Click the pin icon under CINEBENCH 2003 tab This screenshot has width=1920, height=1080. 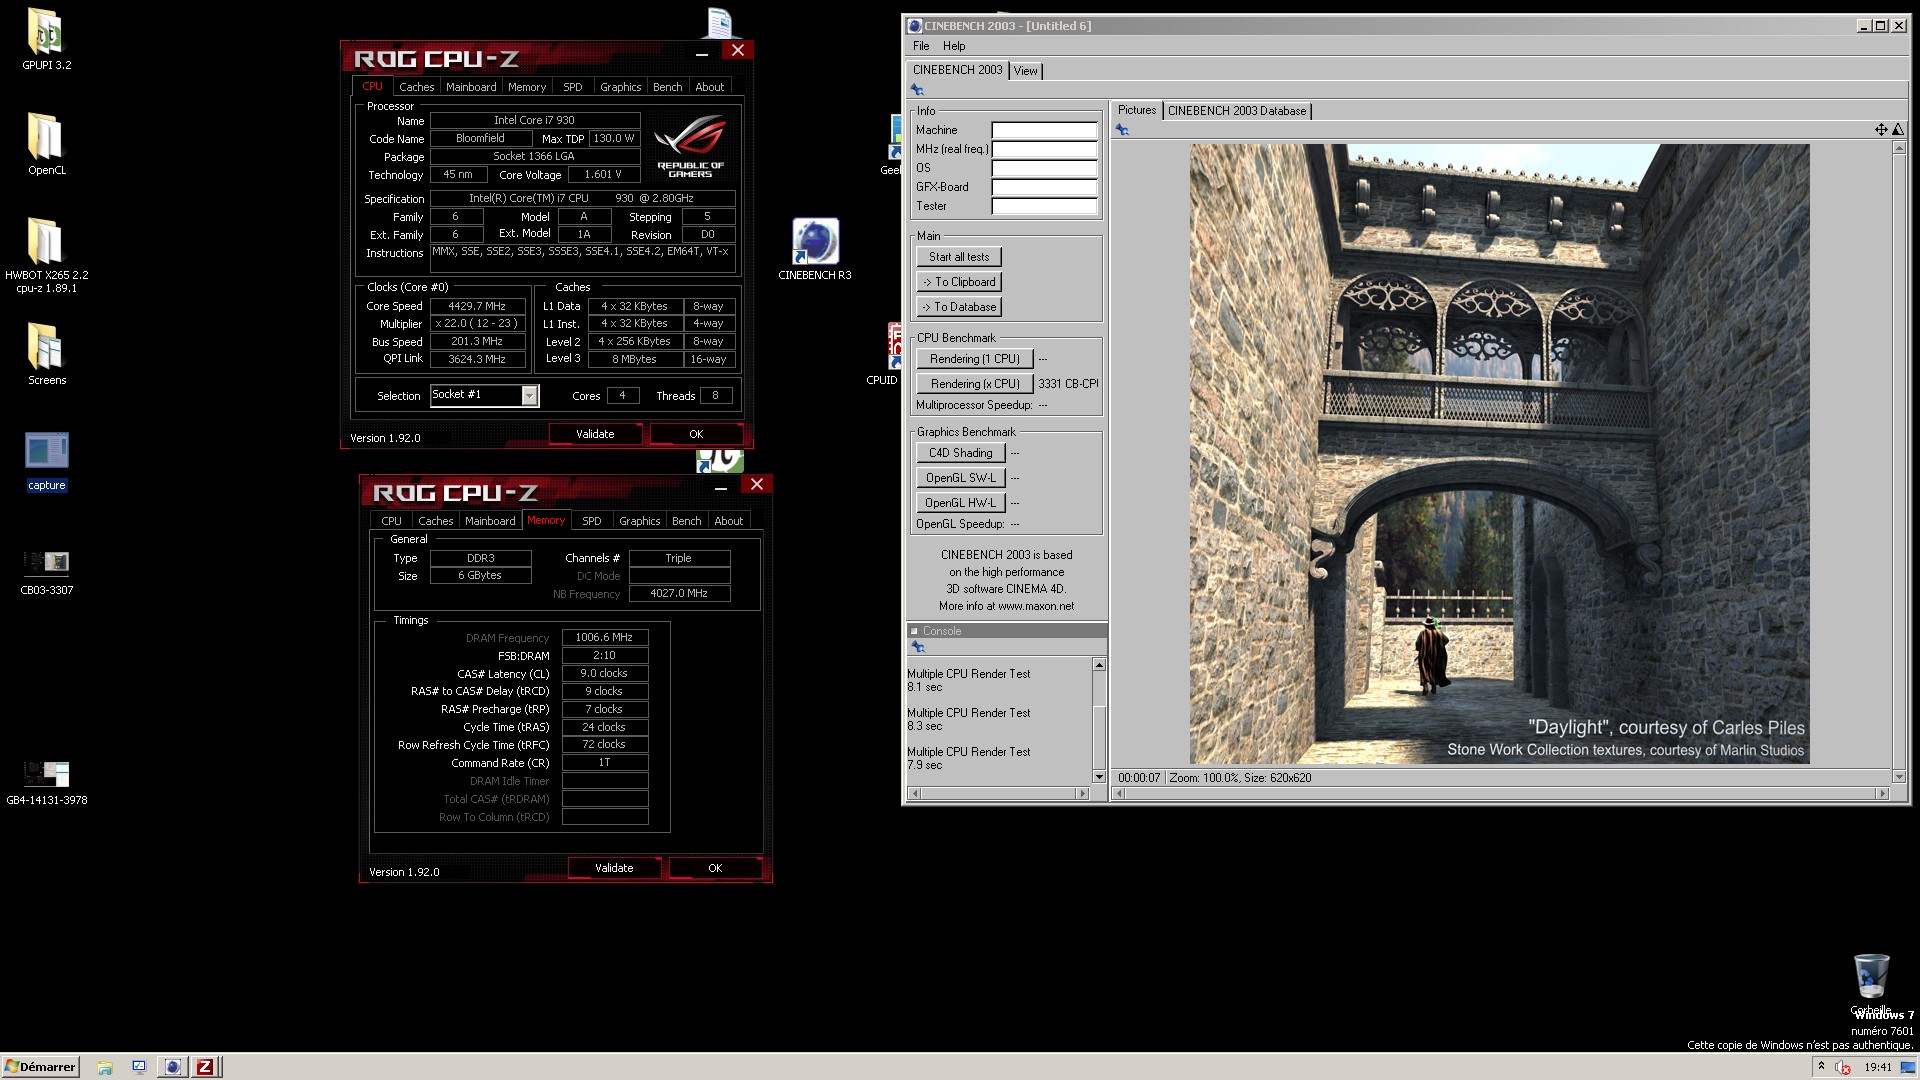(917, 89)
